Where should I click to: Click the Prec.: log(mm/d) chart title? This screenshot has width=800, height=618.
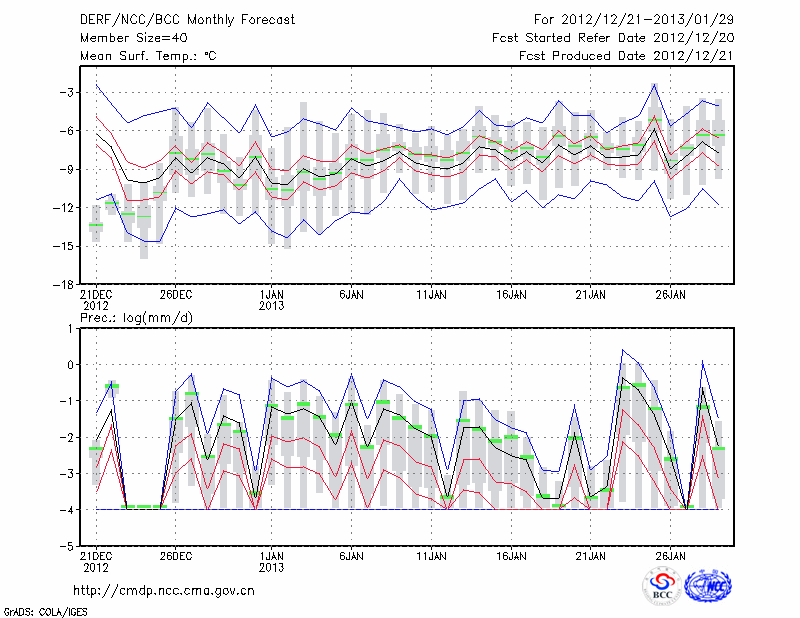[x=144, y=318]
